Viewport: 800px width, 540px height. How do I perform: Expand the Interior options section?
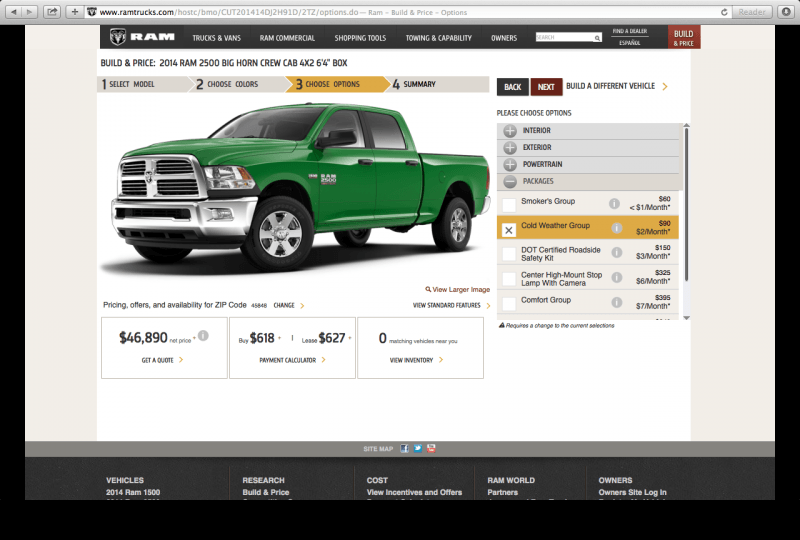[588, 131]
